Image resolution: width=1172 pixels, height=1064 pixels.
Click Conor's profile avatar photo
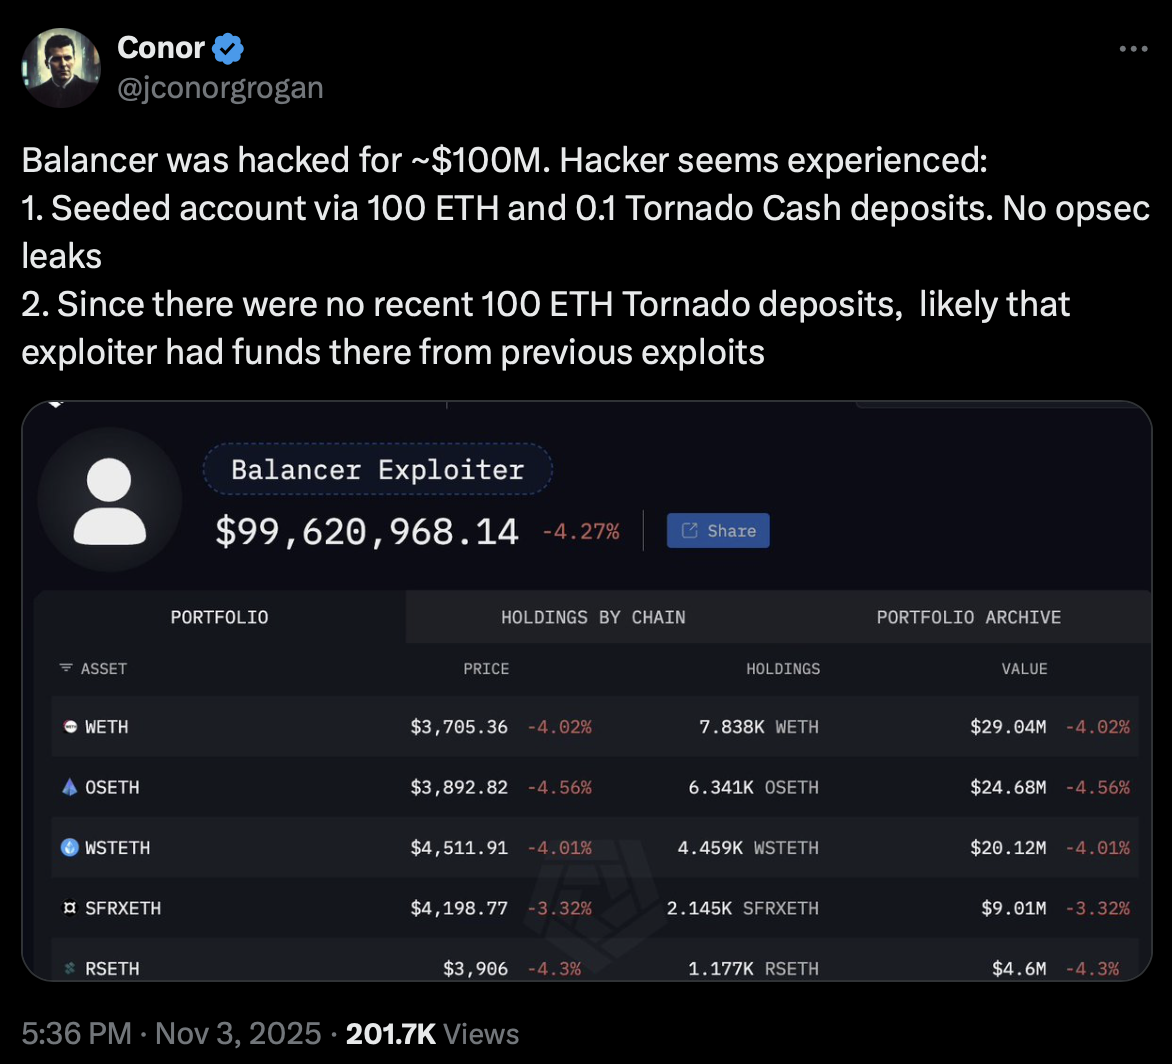(x=61, y=67)
